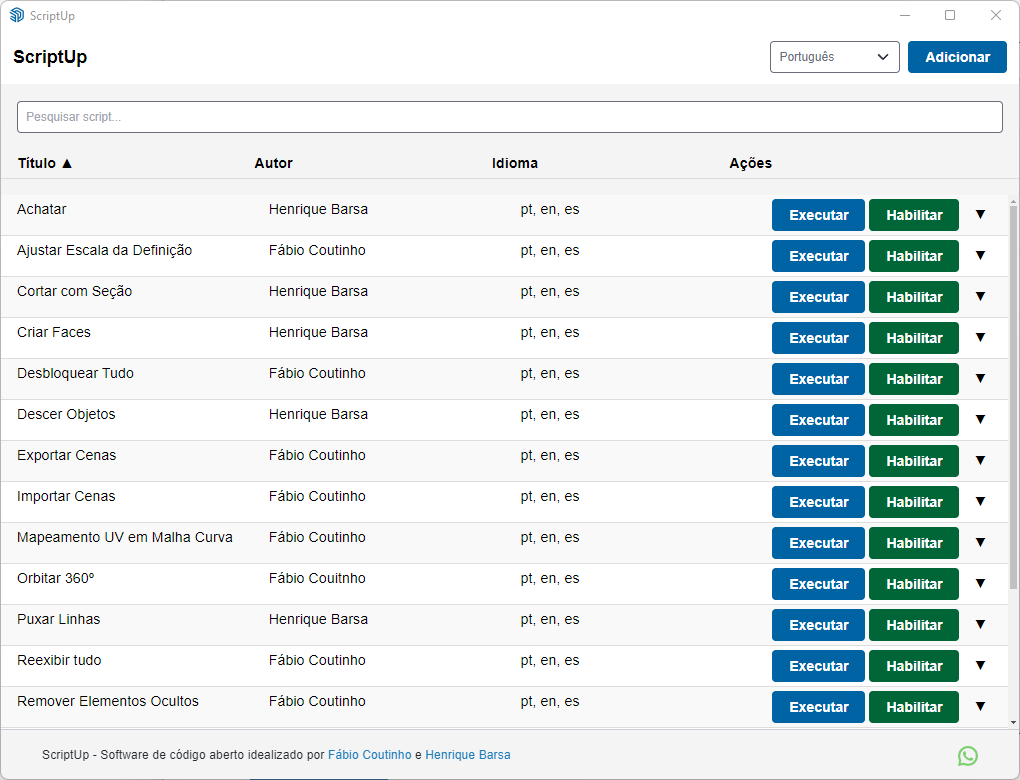Screen dimensions: 1020x780
Task: Expand the Cortar com Seção row
Action: tap(980, 297)
